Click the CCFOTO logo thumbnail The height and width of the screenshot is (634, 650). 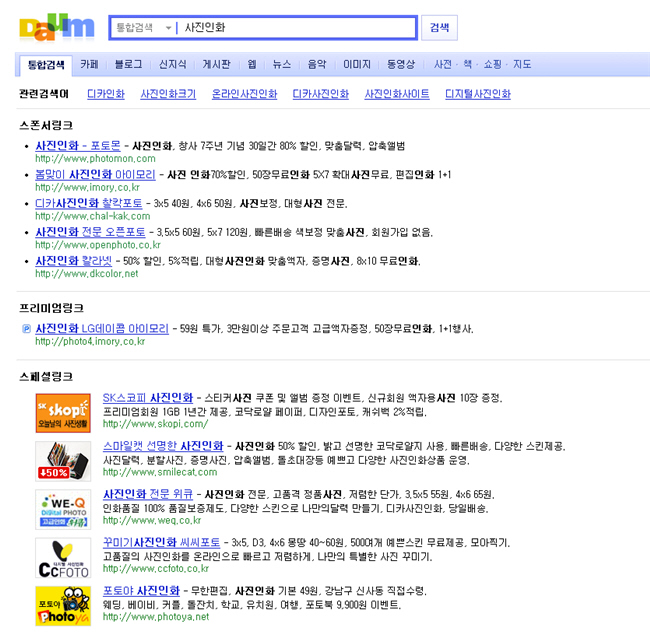click(x=63, y=558)
